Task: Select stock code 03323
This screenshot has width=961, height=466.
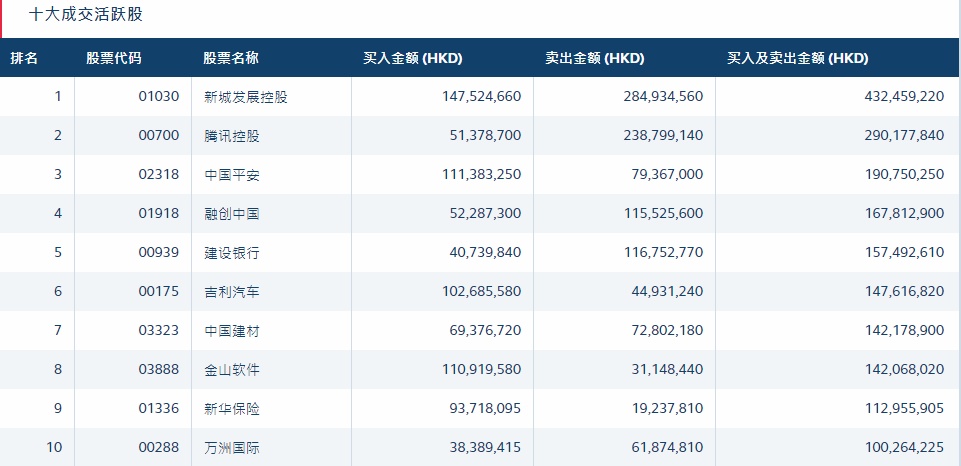Action: click(x=159, y=330)
